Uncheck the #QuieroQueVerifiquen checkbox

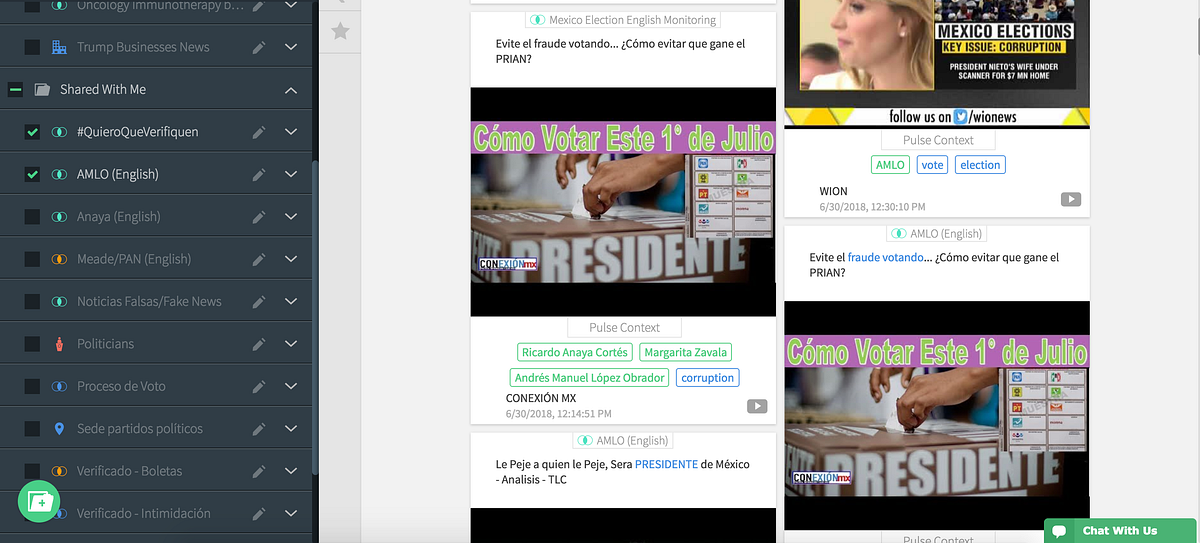click(x=32, y=132)
